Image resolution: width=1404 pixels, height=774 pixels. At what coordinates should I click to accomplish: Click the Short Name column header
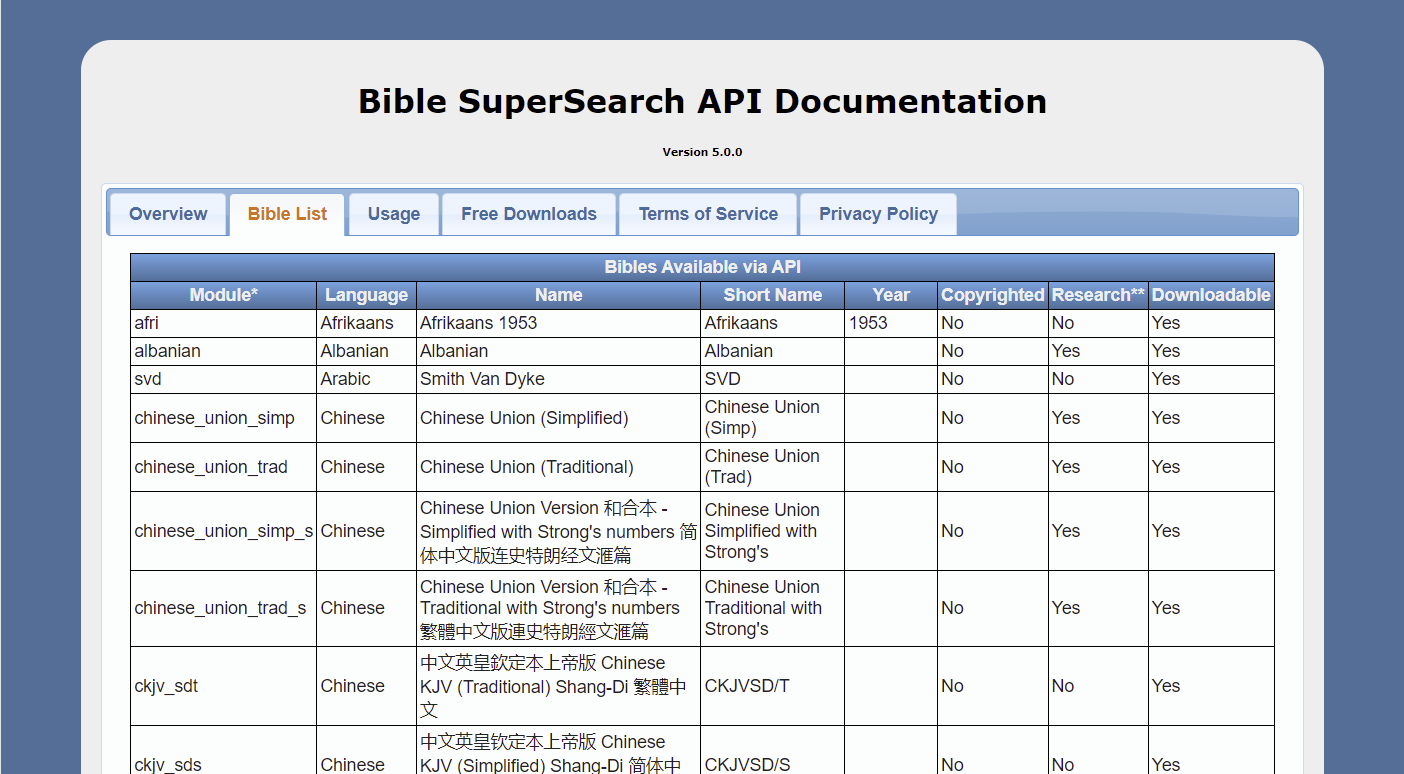772,295
